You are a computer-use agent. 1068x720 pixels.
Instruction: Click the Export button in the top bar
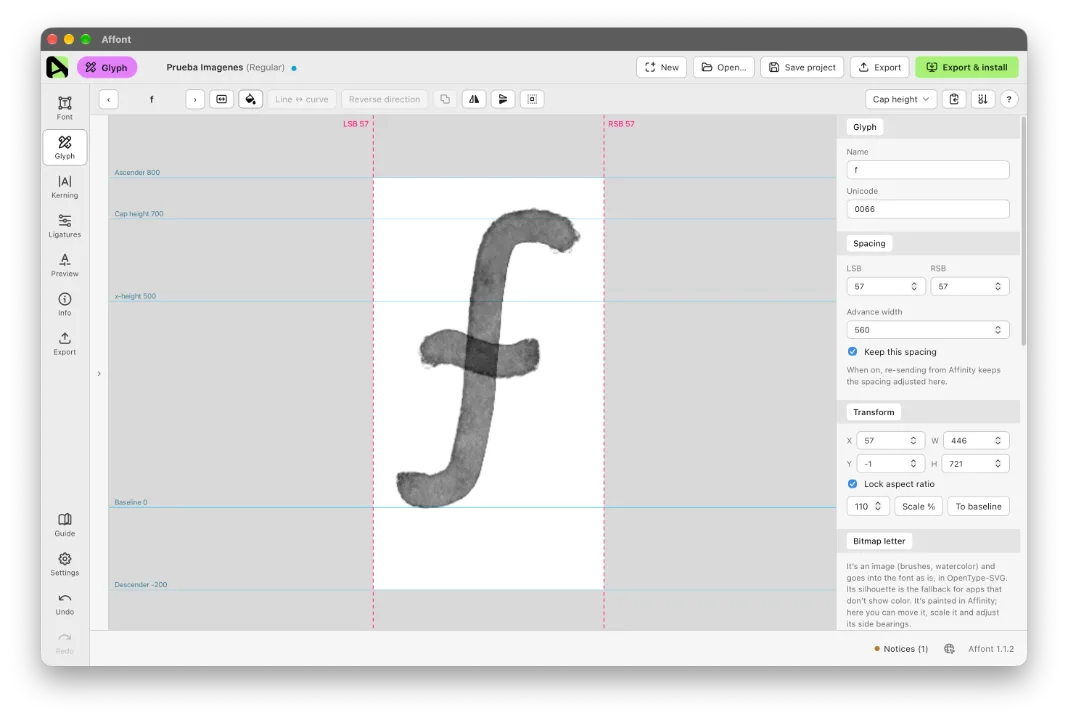point(879,67)
